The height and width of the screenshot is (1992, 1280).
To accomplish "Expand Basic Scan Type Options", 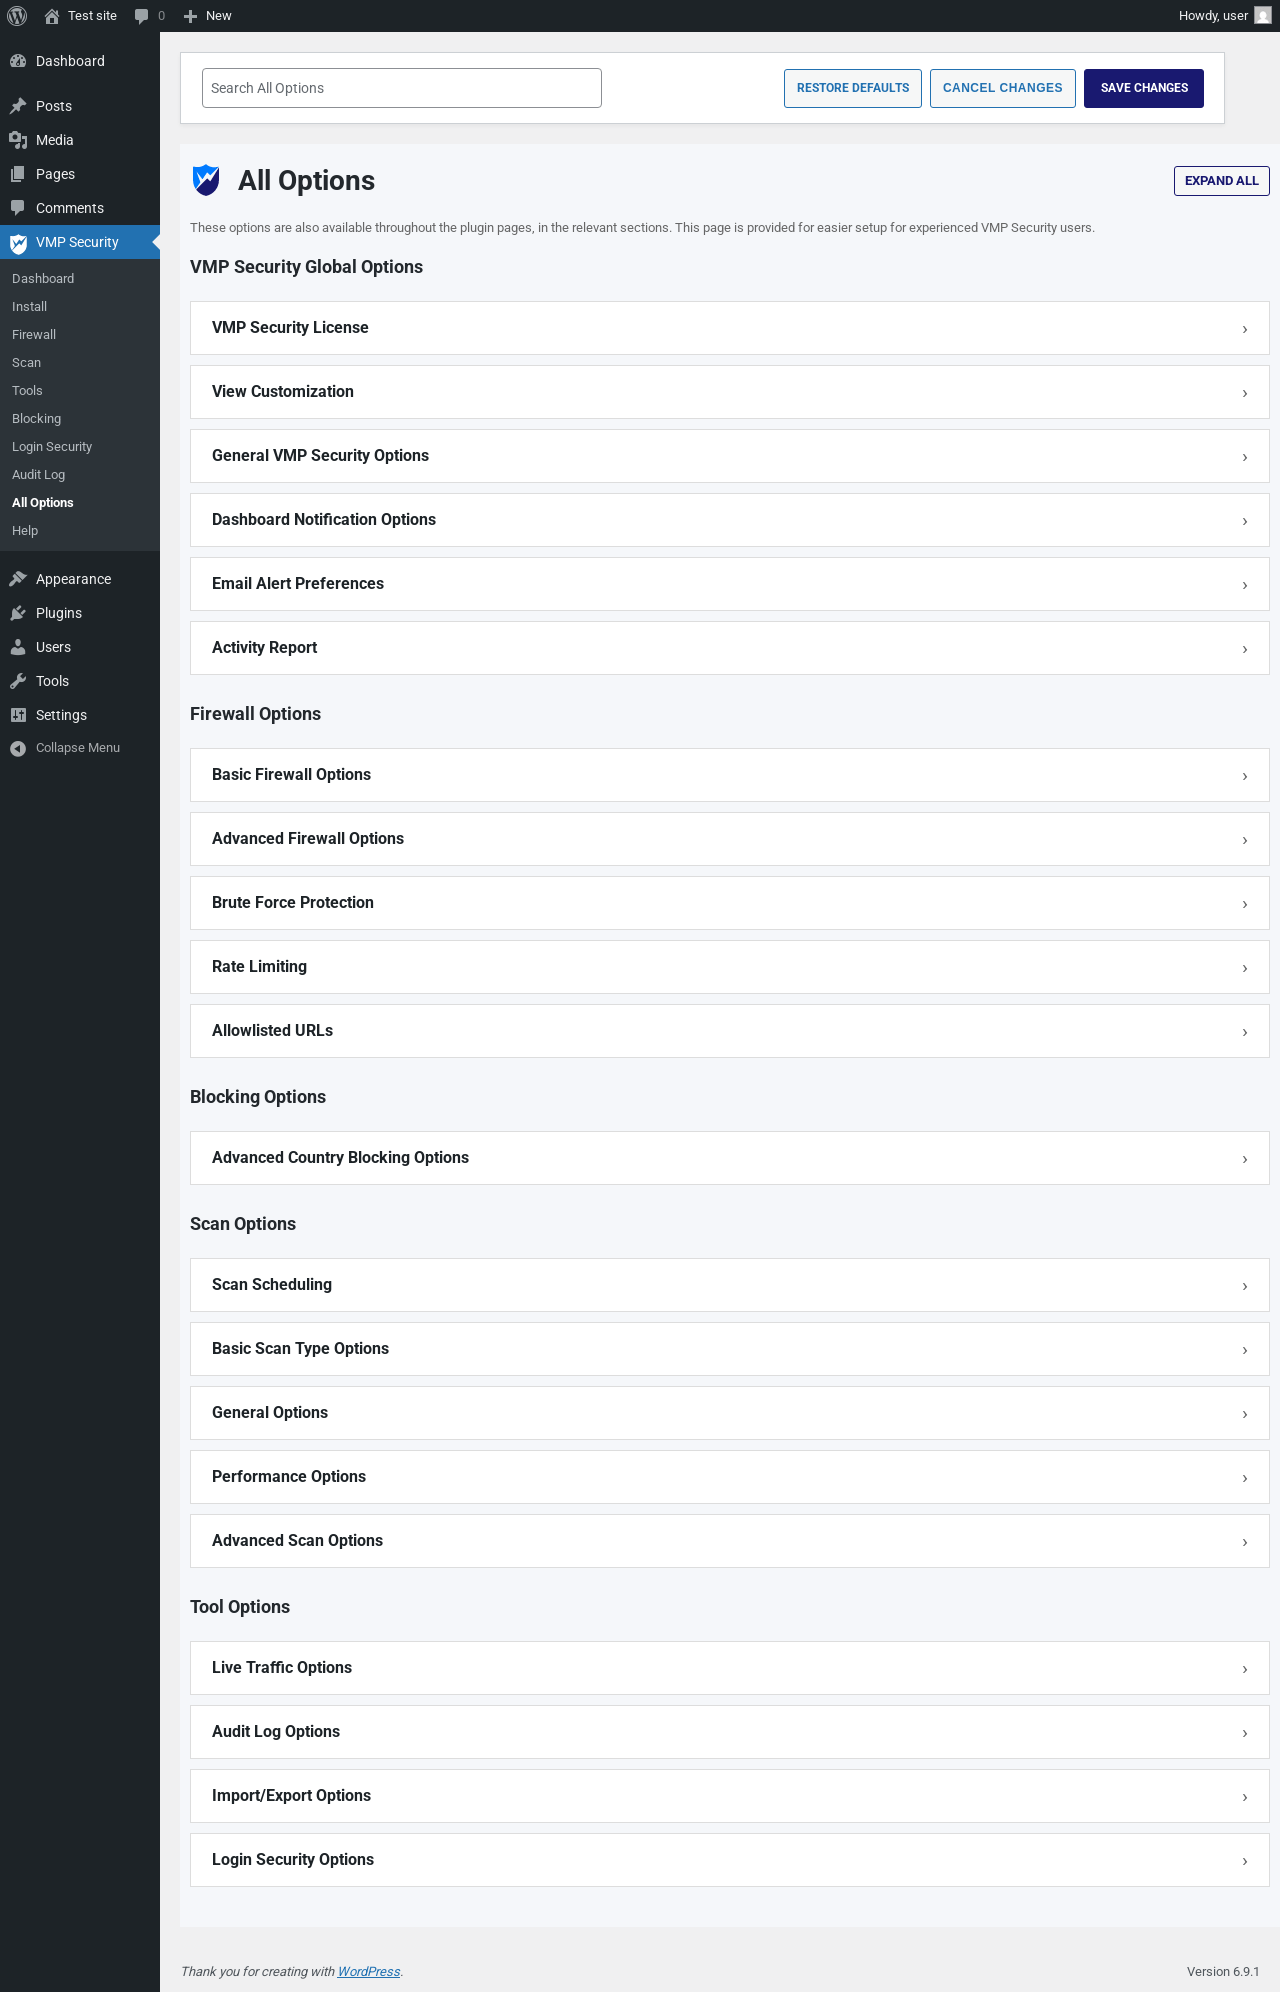I will pos(730,1349).
